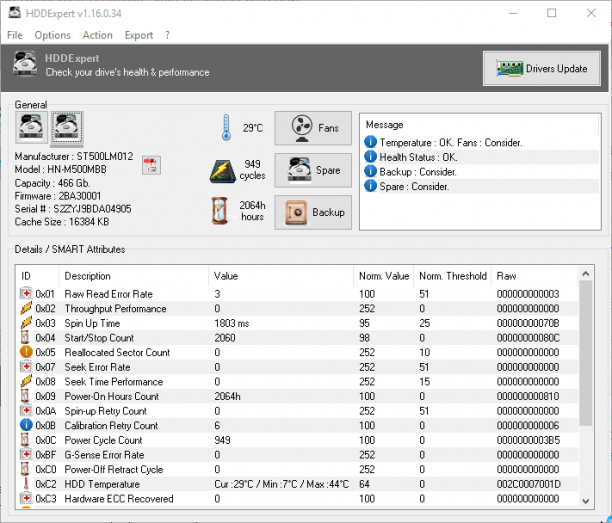The image size is (612, 523).
Task: Open the File menu
Action: pos(15,35)
